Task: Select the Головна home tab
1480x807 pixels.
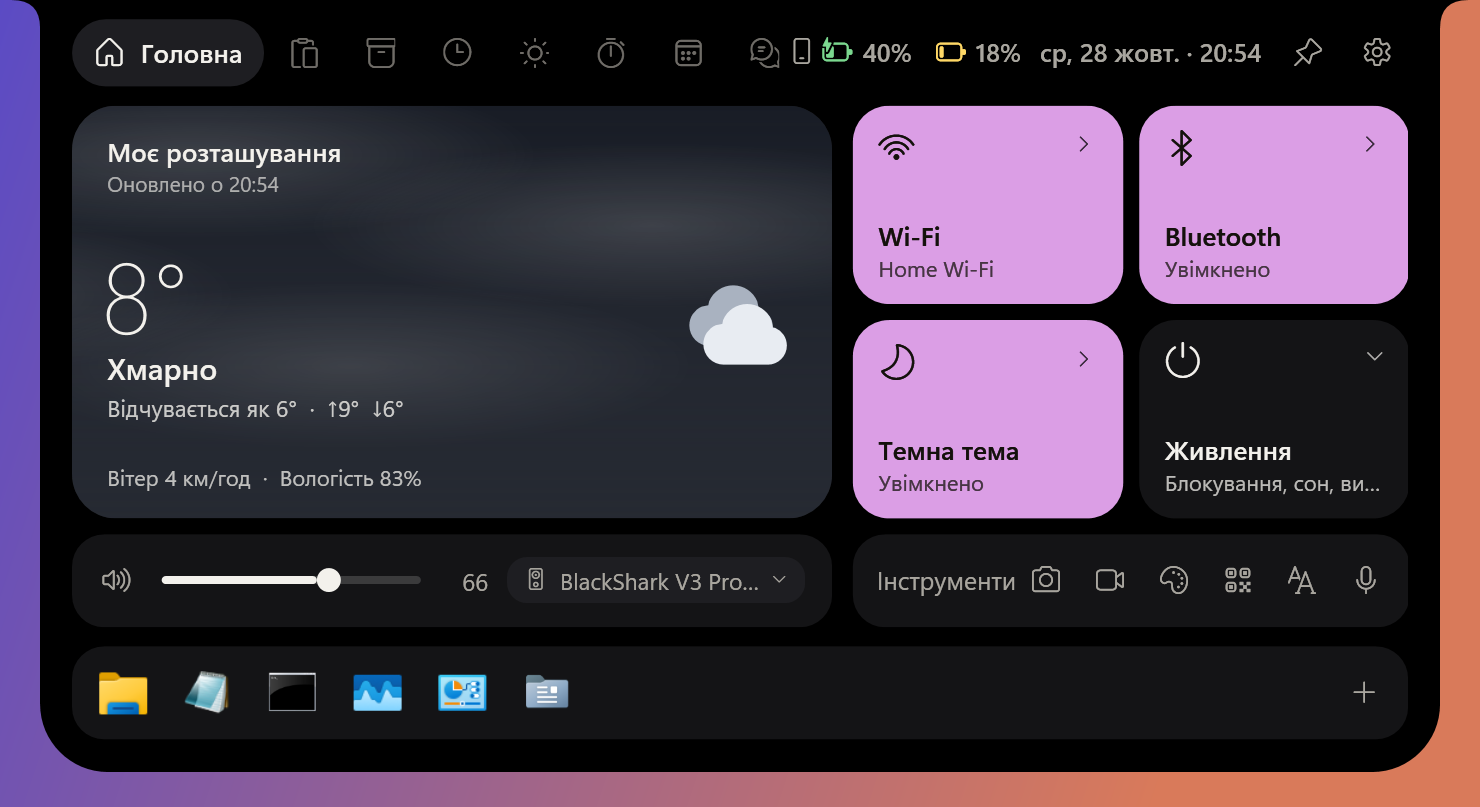Action: pos(168,53)
